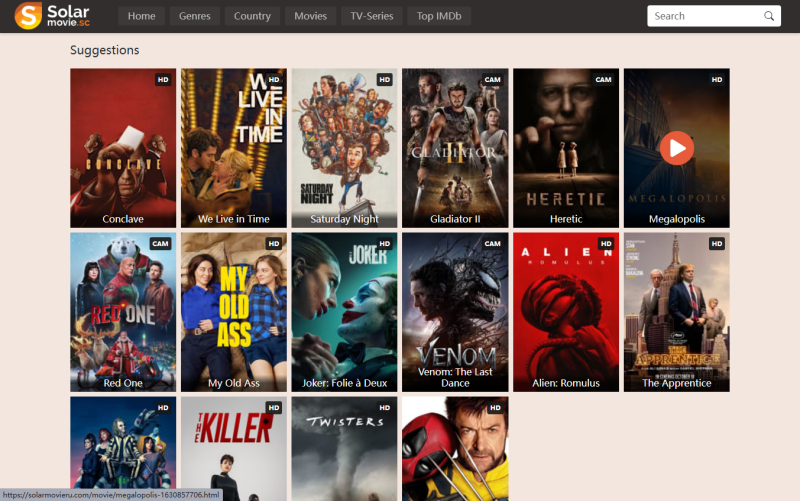This screenshot has width=800, height=501.
Task: Click the HD badge on We Live in Time
Action: click(x=274, y=80)
